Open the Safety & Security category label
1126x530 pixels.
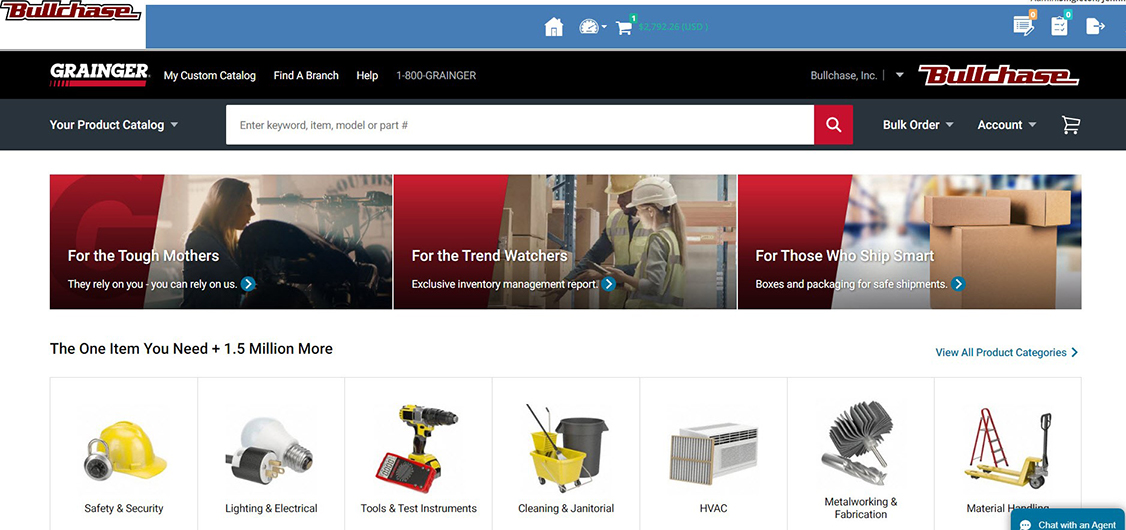[124, 508]
